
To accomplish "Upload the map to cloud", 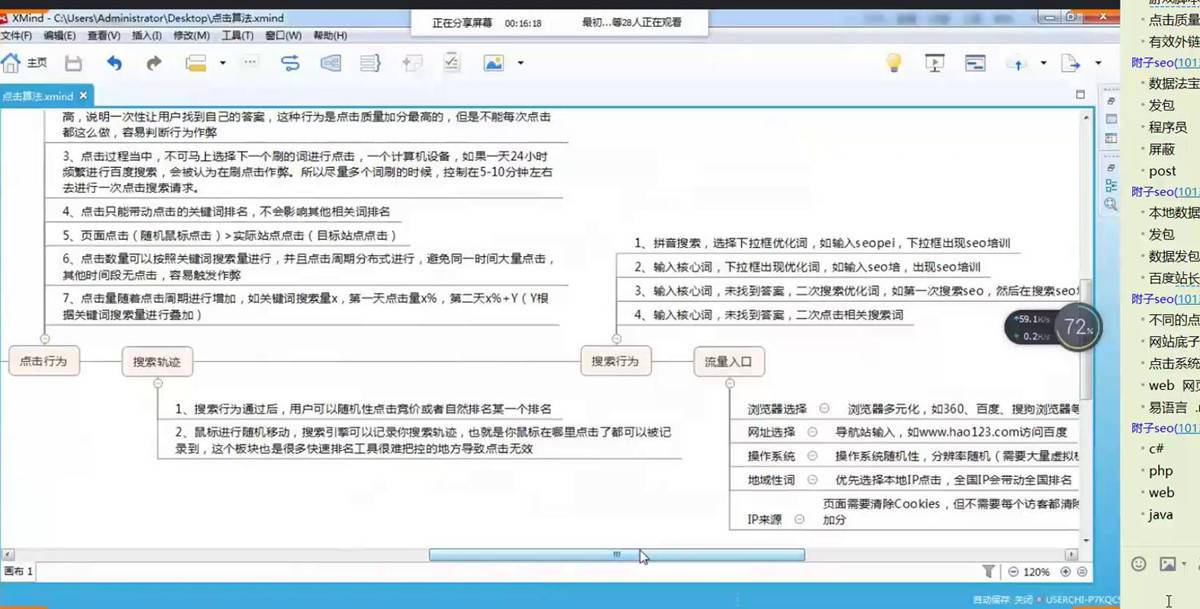I will coord(1018,63).
